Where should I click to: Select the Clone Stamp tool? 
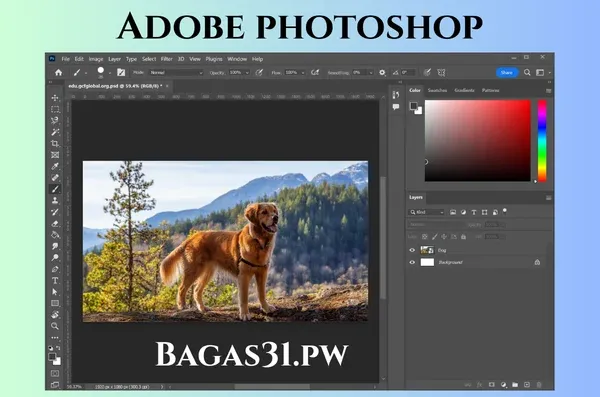click(x=55, y=200)
